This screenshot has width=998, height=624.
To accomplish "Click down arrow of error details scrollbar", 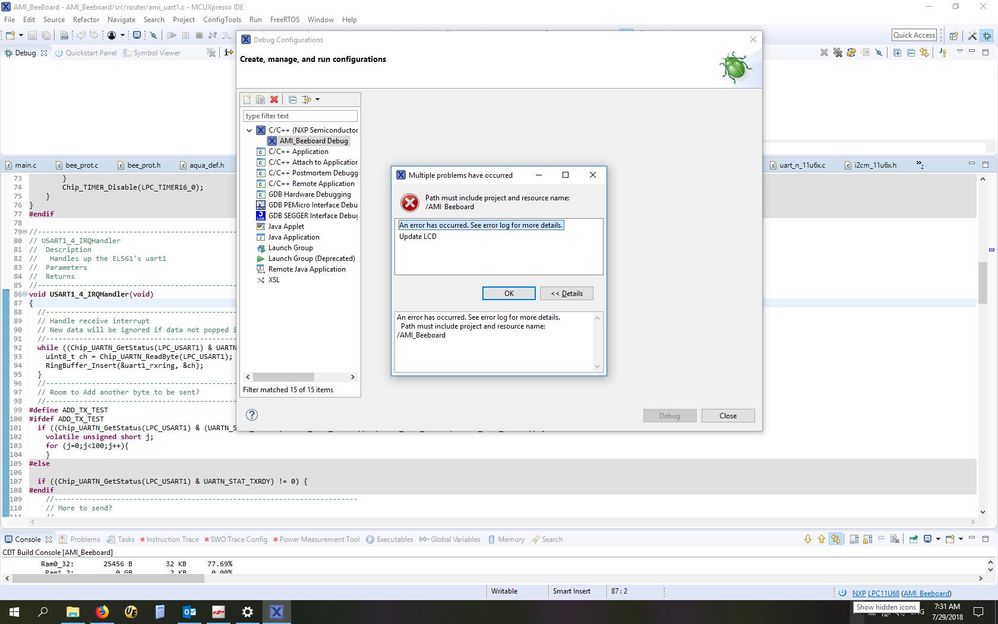I will point(597,367).
